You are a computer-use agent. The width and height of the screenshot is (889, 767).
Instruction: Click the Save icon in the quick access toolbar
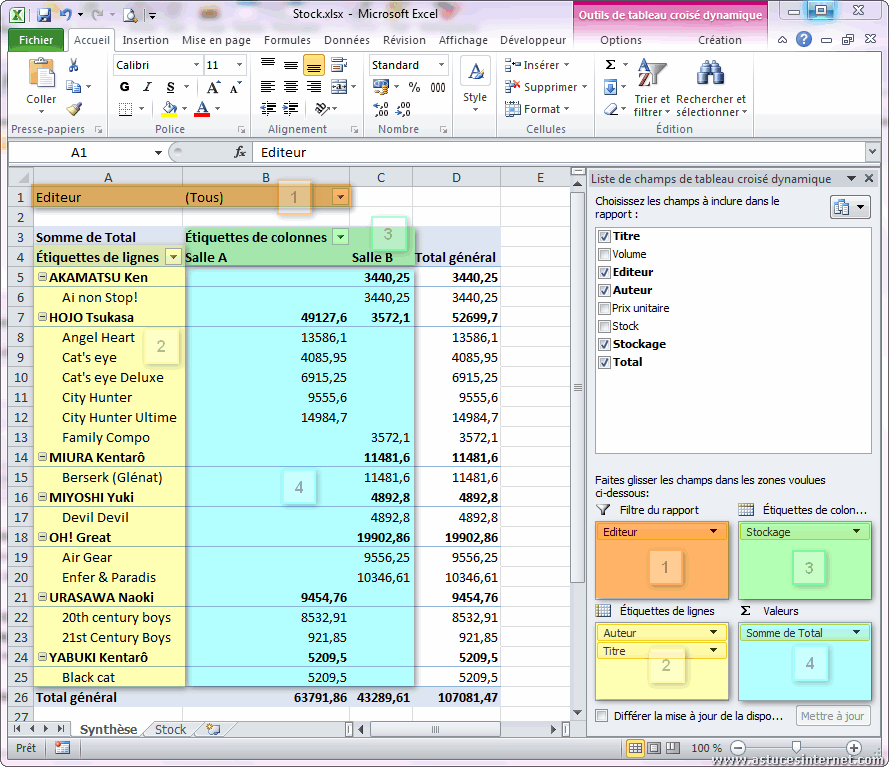[44, 15]
